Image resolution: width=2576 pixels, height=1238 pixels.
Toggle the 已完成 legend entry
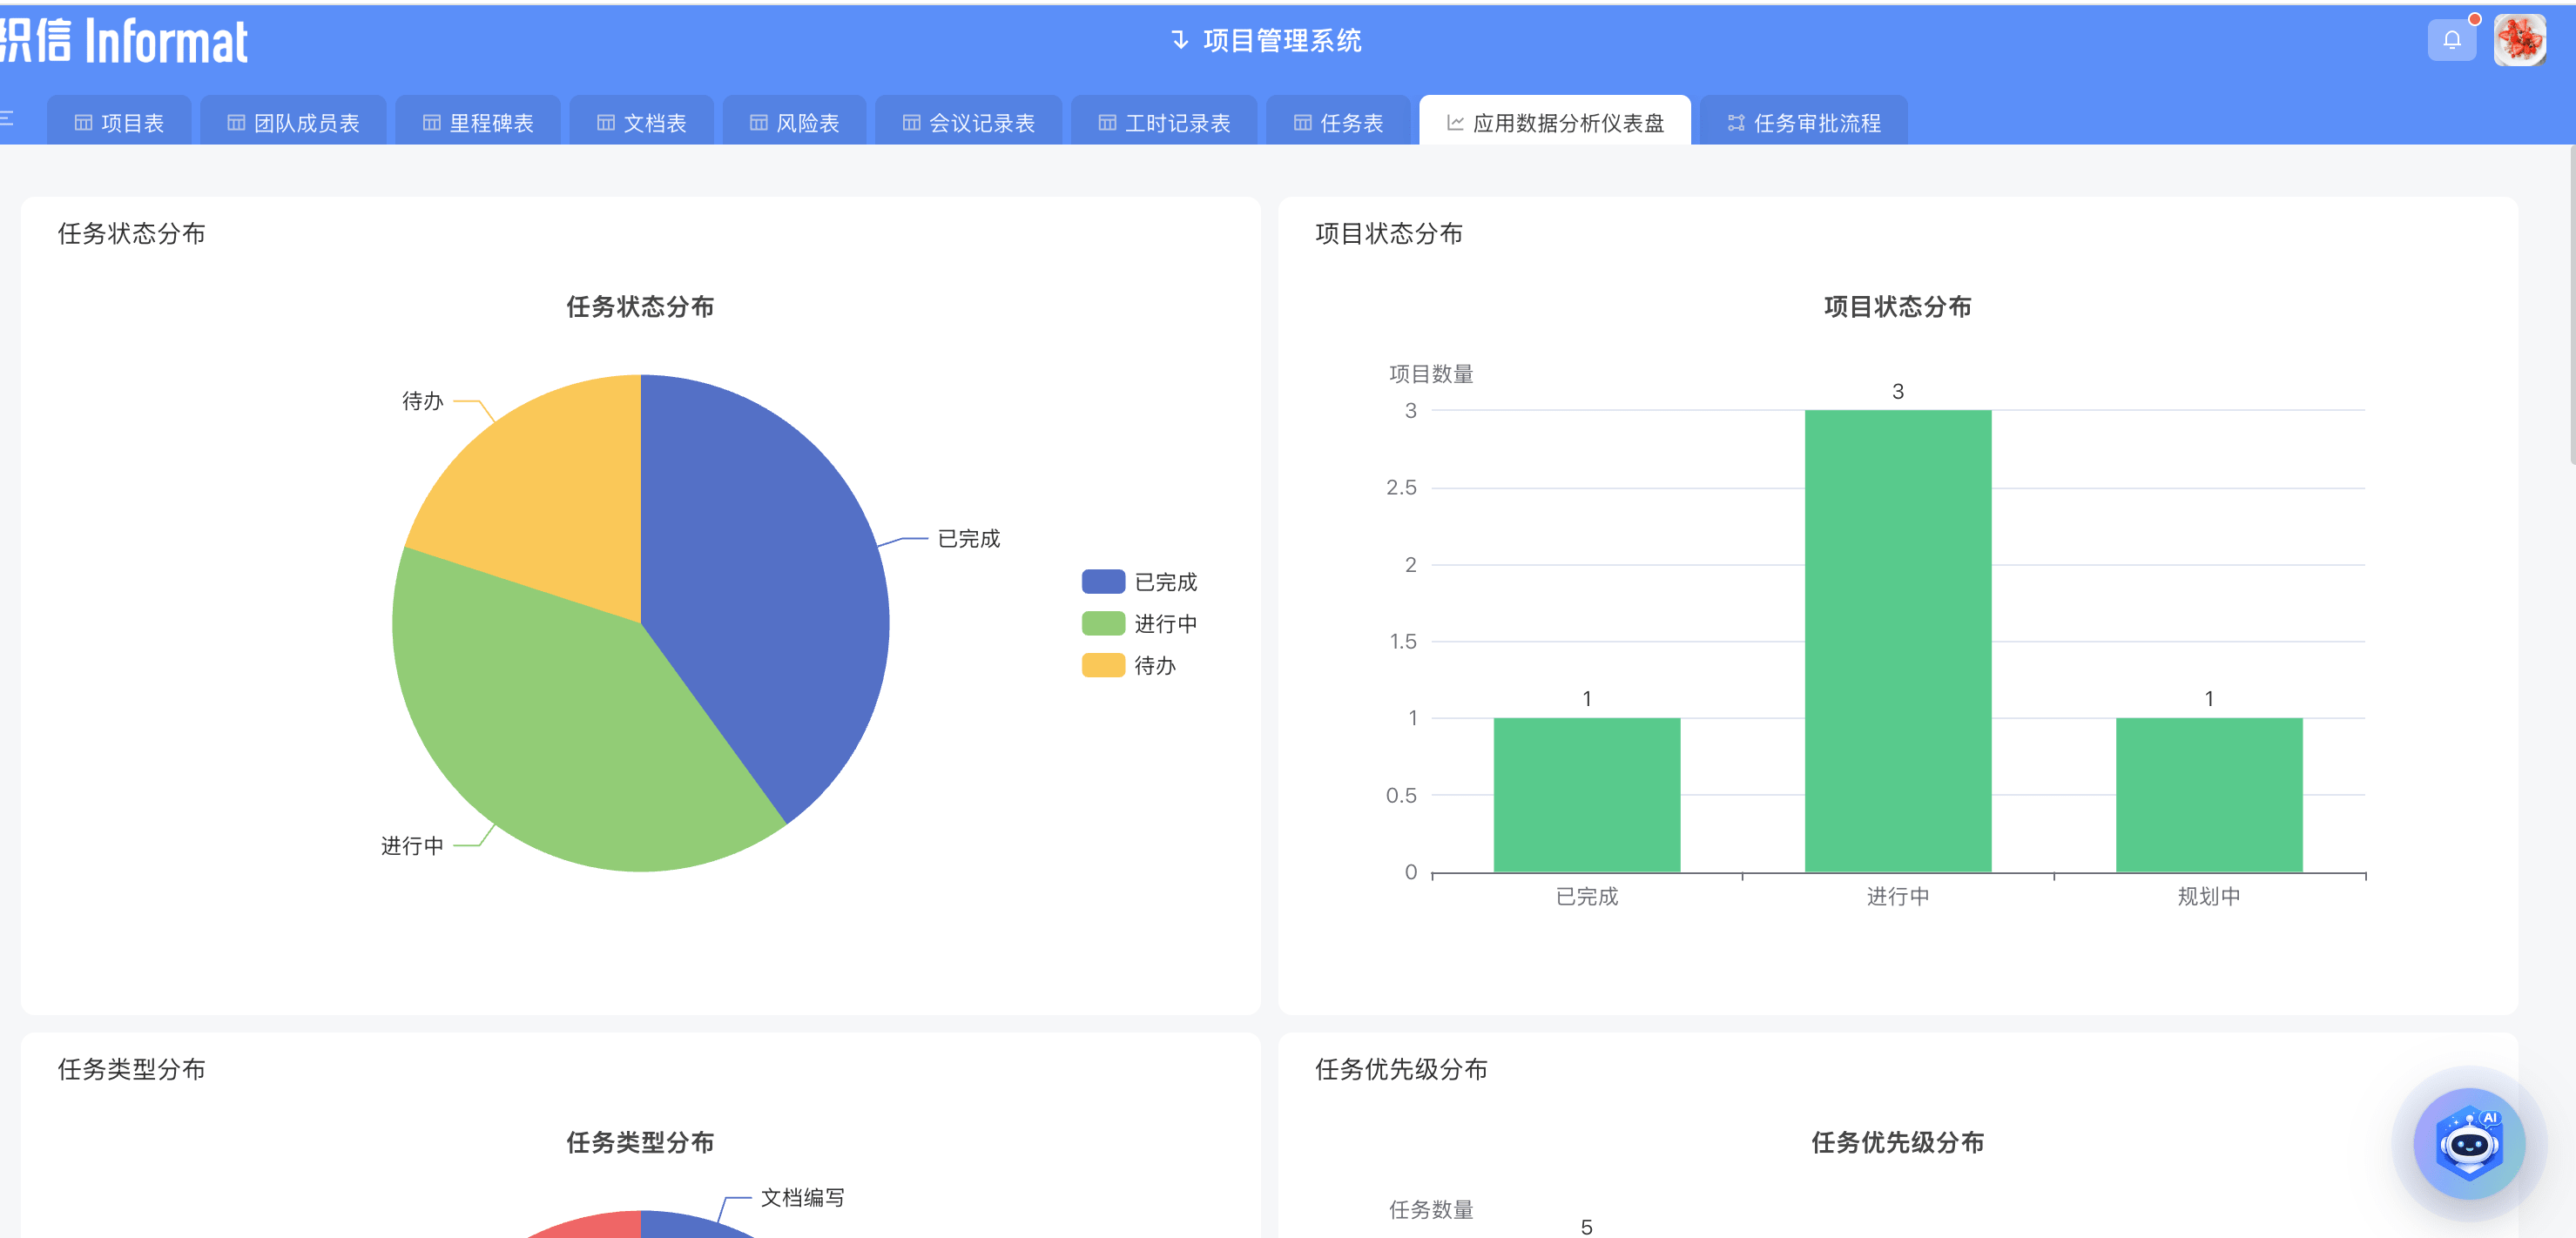[1139, 582]
